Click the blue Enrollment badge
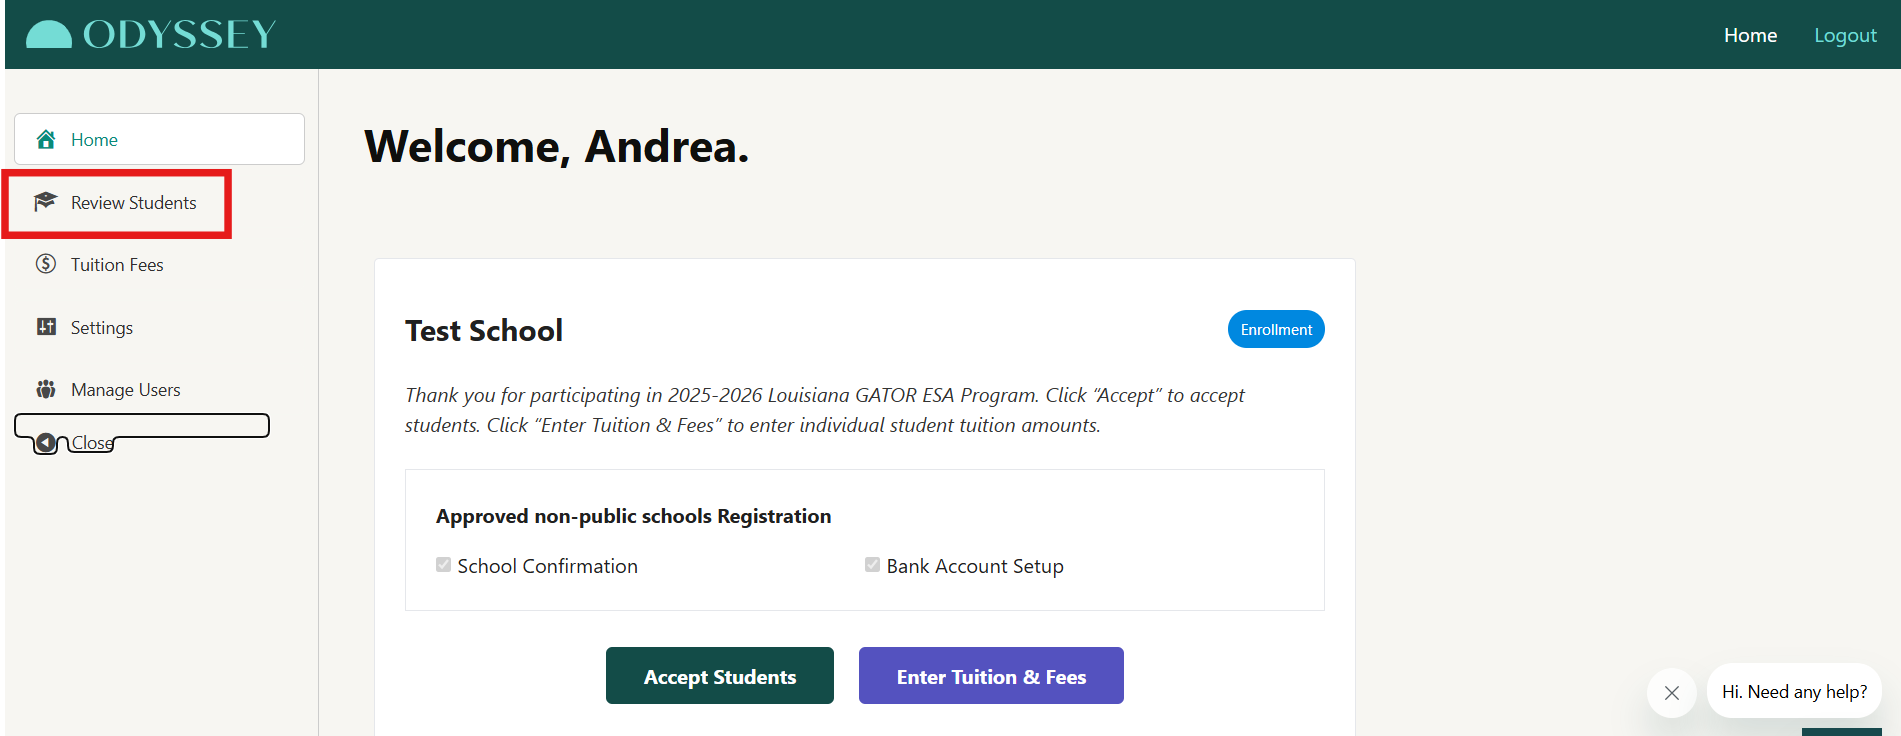The image size is (1901, 736). coord(1276,330)
